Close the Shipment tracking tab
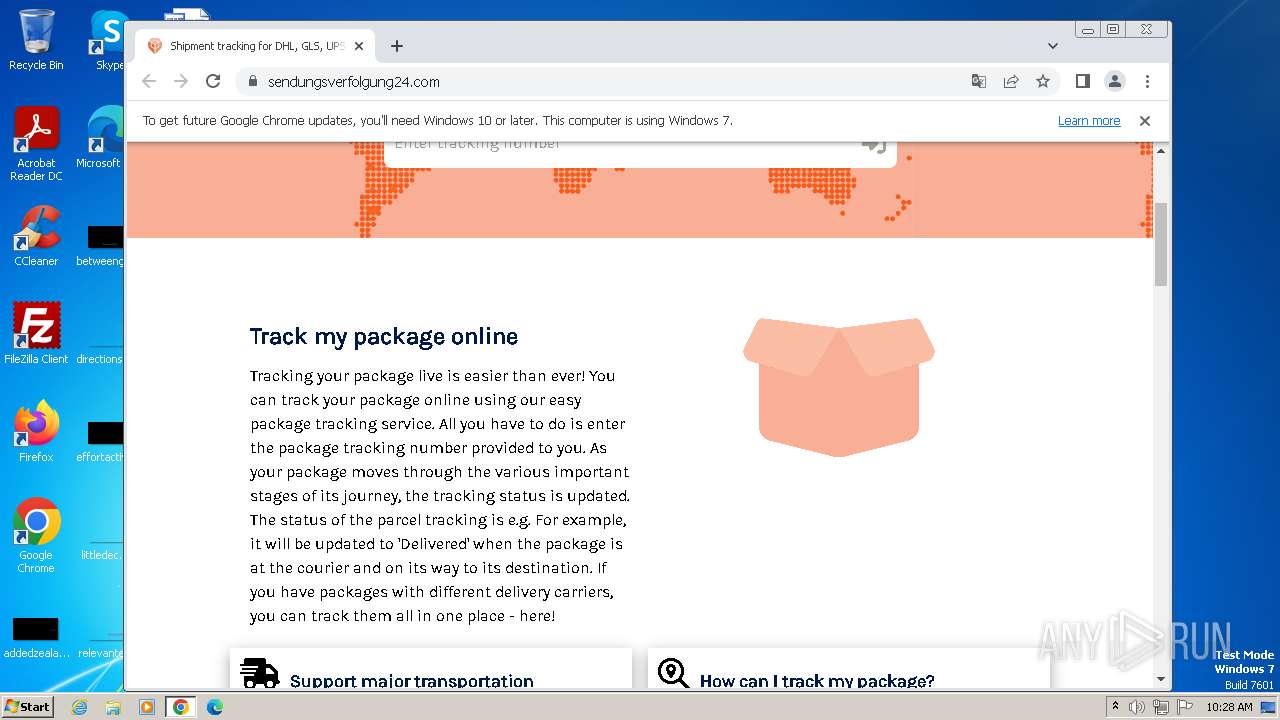1280x720 pixels. [359, 46]
